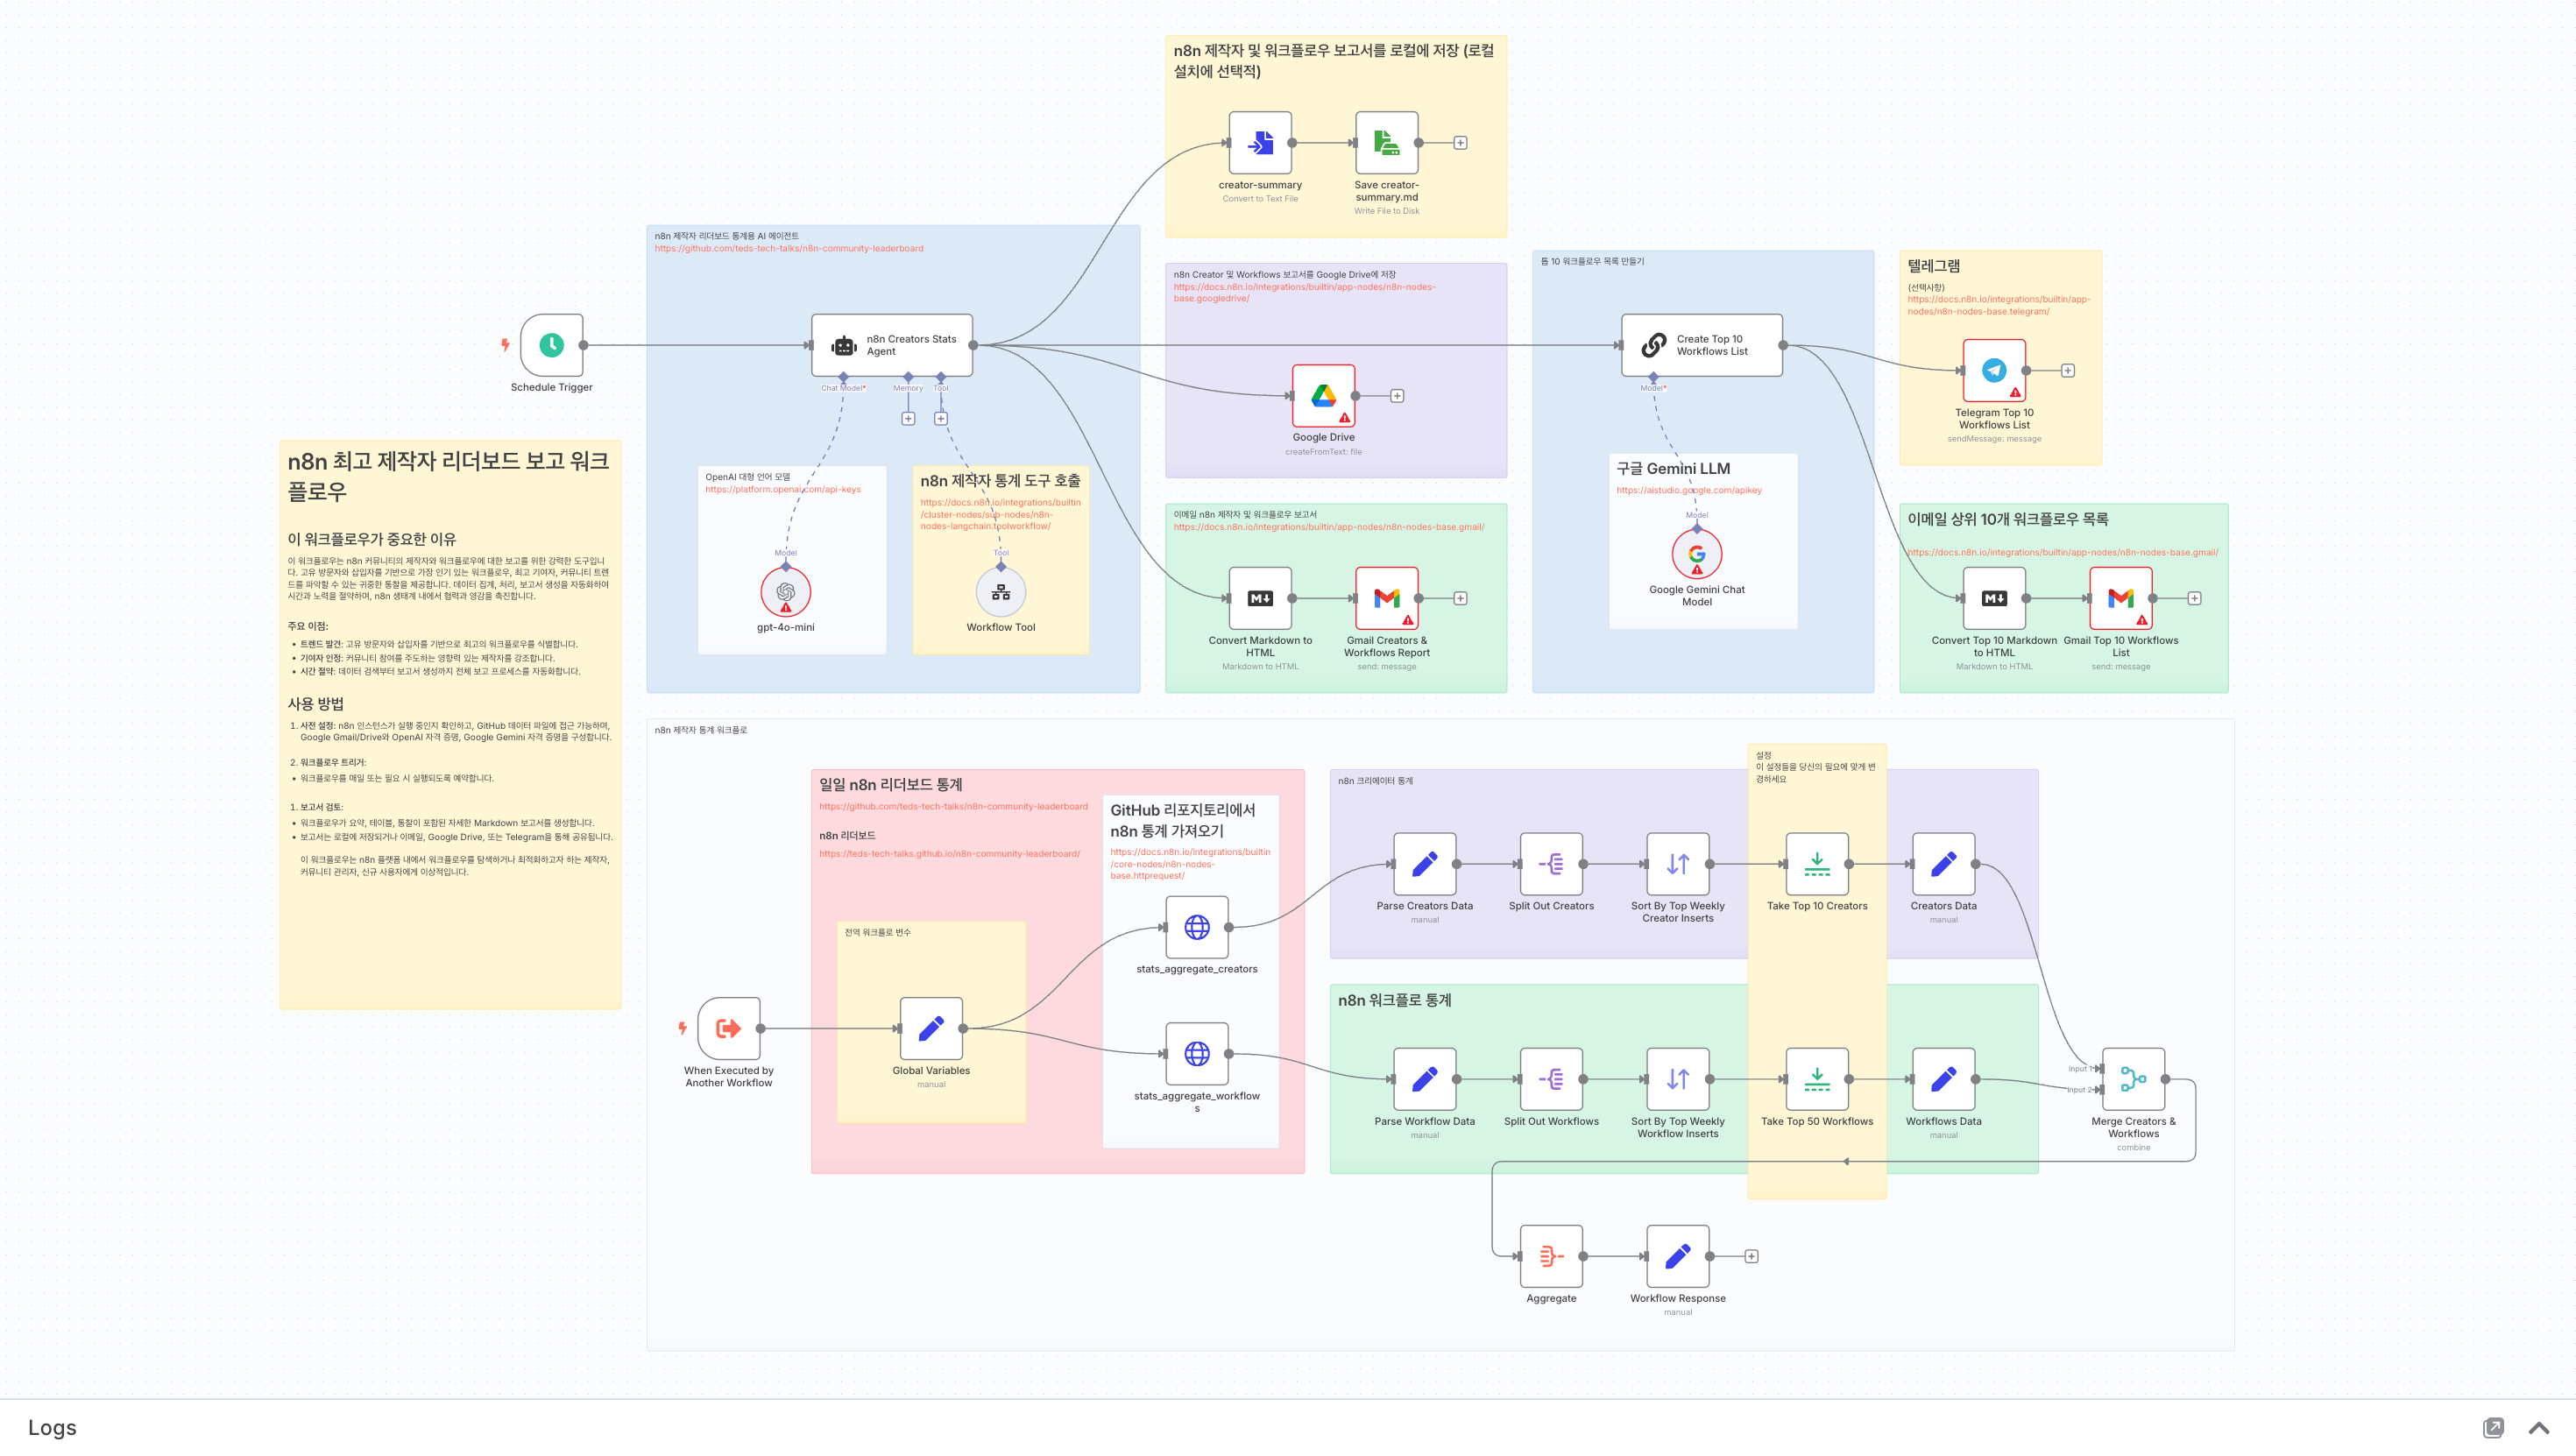Open the n8n Creators Stats Agent node
The height and width of the screenshot is (1456, 2576).
coord(892,345)
